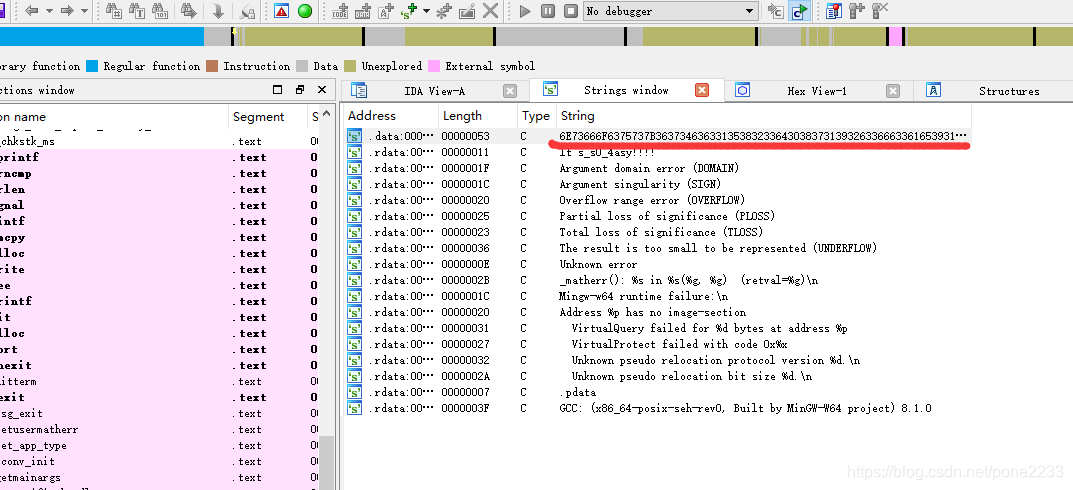Open the breakpoint list icon

[833, 11]
